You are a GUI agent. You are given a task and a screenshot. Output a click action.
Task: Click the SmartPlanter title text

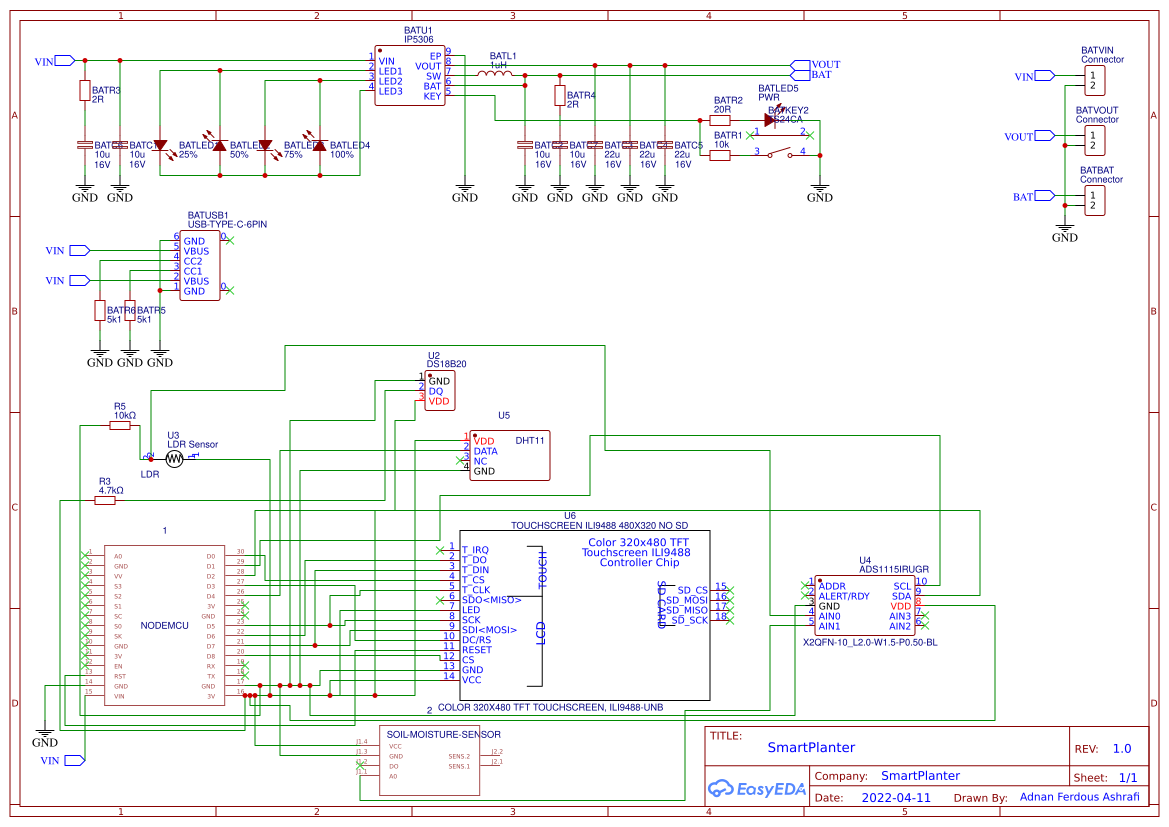[x=812, y=747]
